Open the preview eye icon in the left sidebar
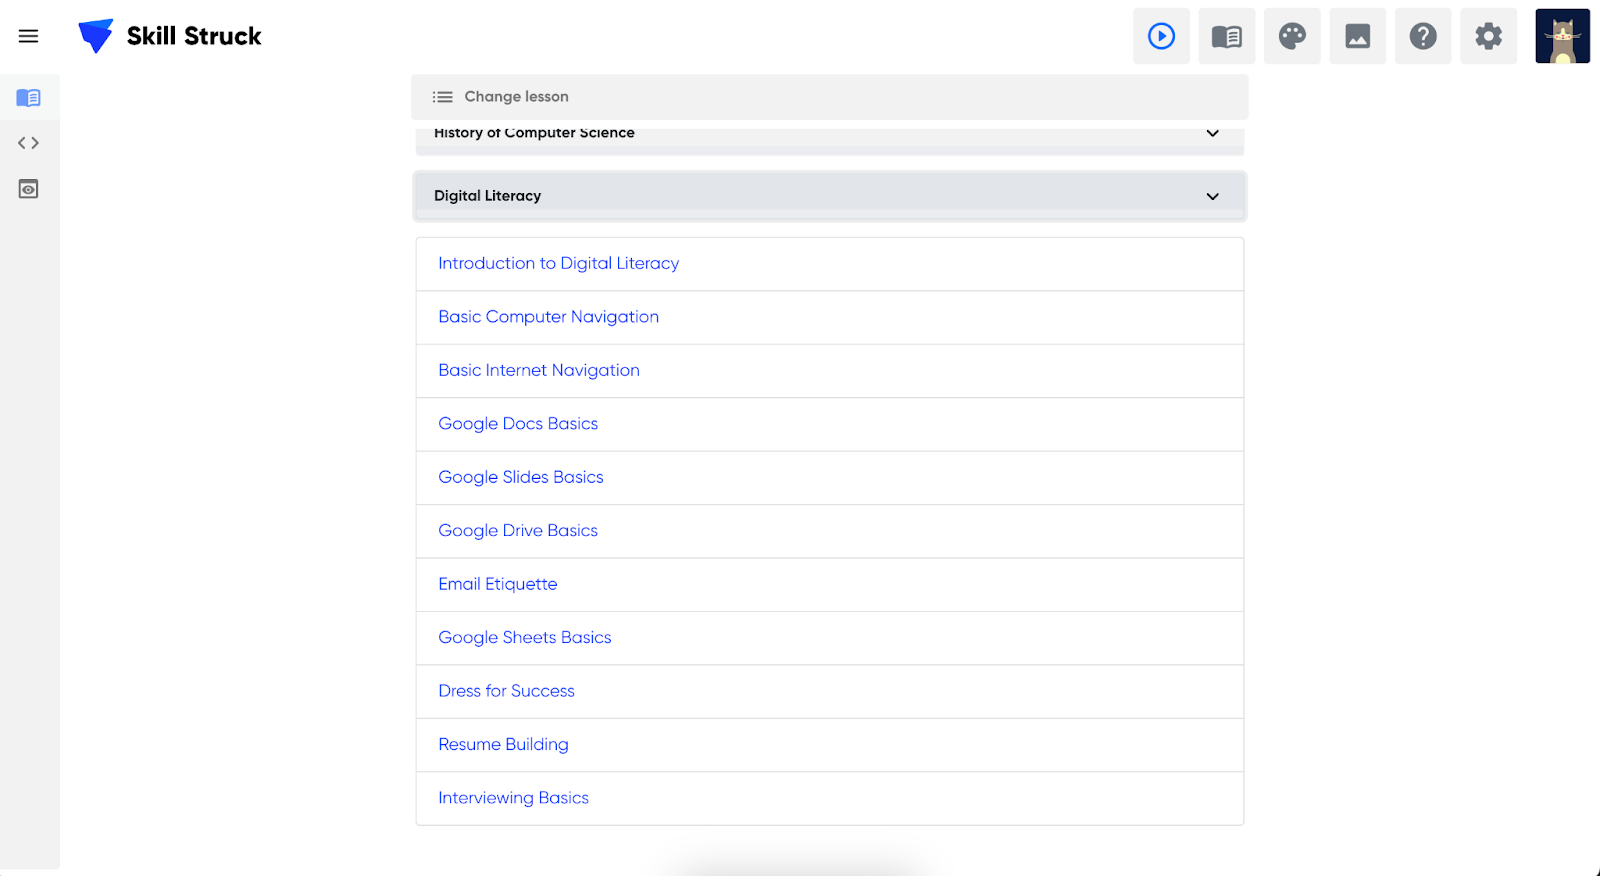The image size is (1600, 876). coord(29,189)
